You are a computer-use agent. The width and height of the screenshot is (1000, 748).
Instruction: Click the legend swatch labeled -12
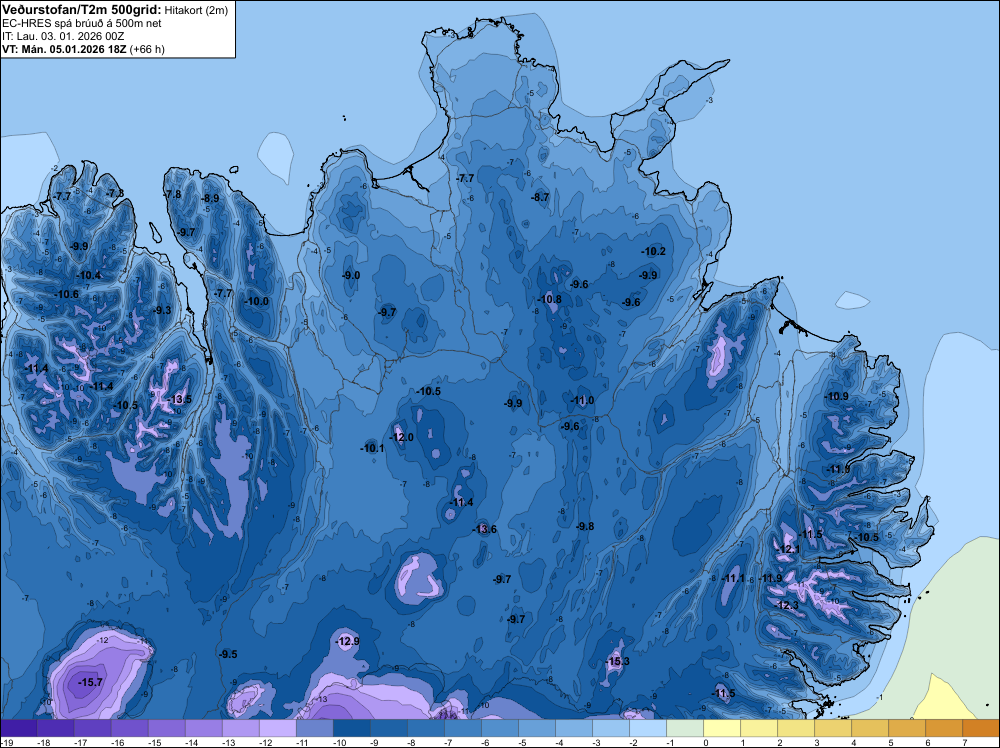277,728
